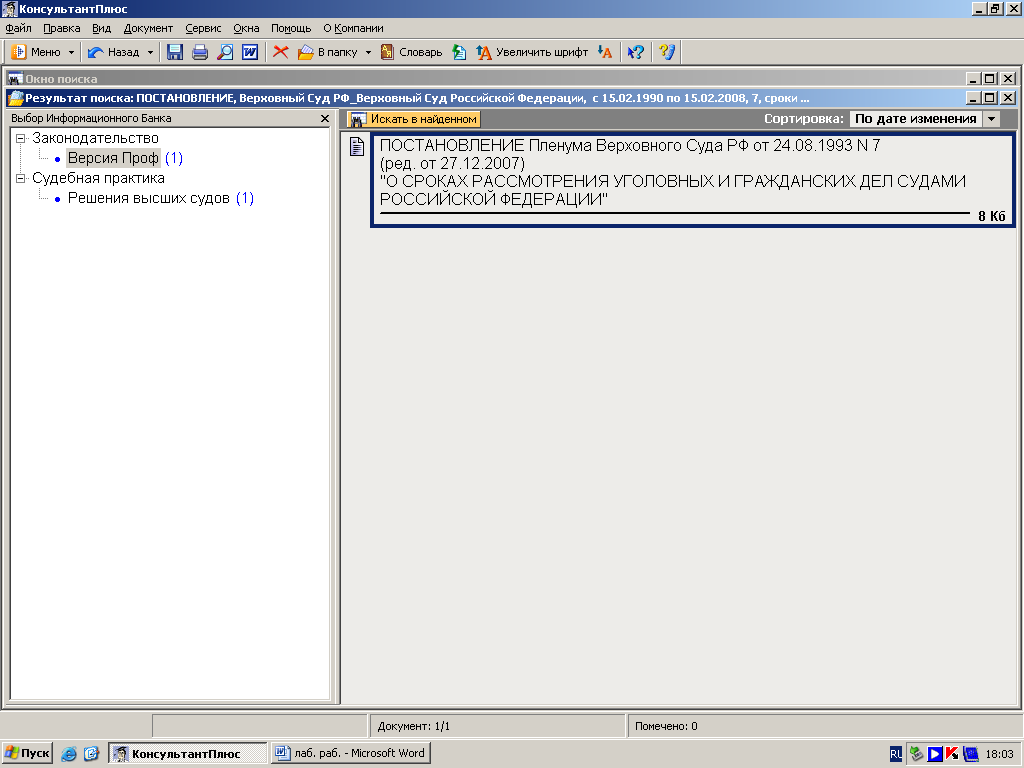The height and width of the screenshot is (768, 1024).
Task: Click the magnifier Find icon
Action: click(225, 52)
